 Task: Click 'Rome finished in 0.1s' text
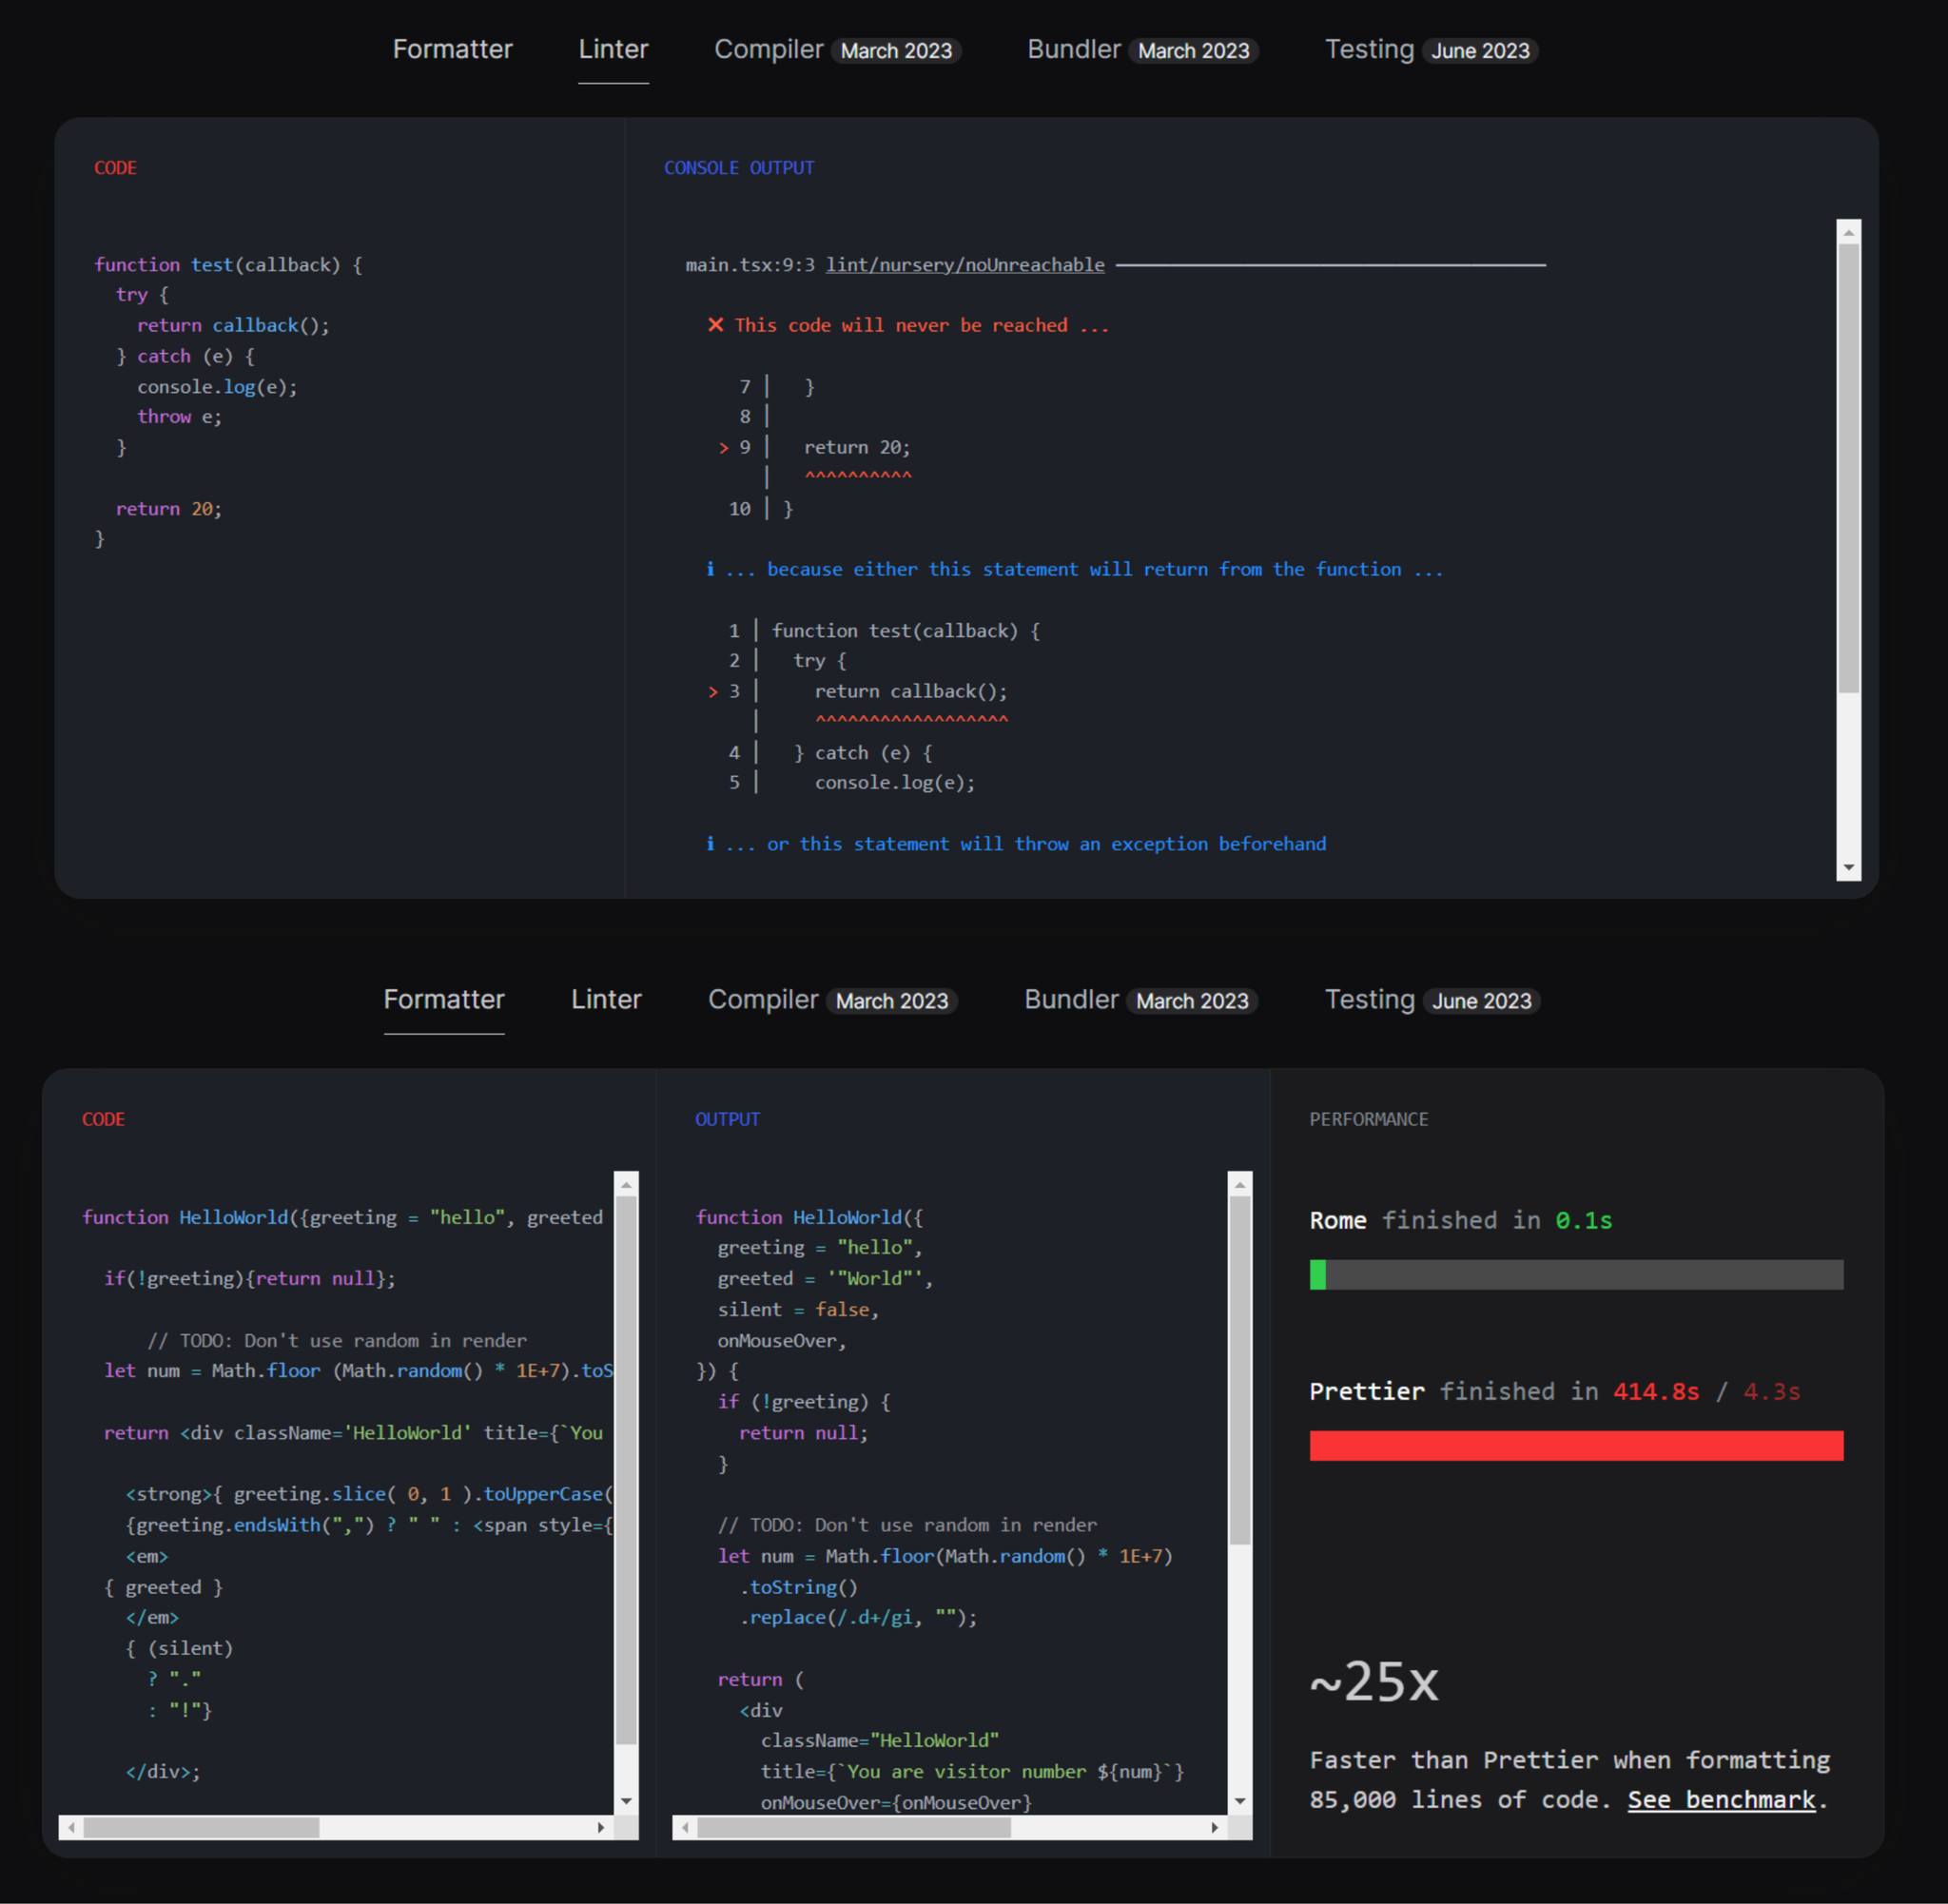click(1461, 1220)
